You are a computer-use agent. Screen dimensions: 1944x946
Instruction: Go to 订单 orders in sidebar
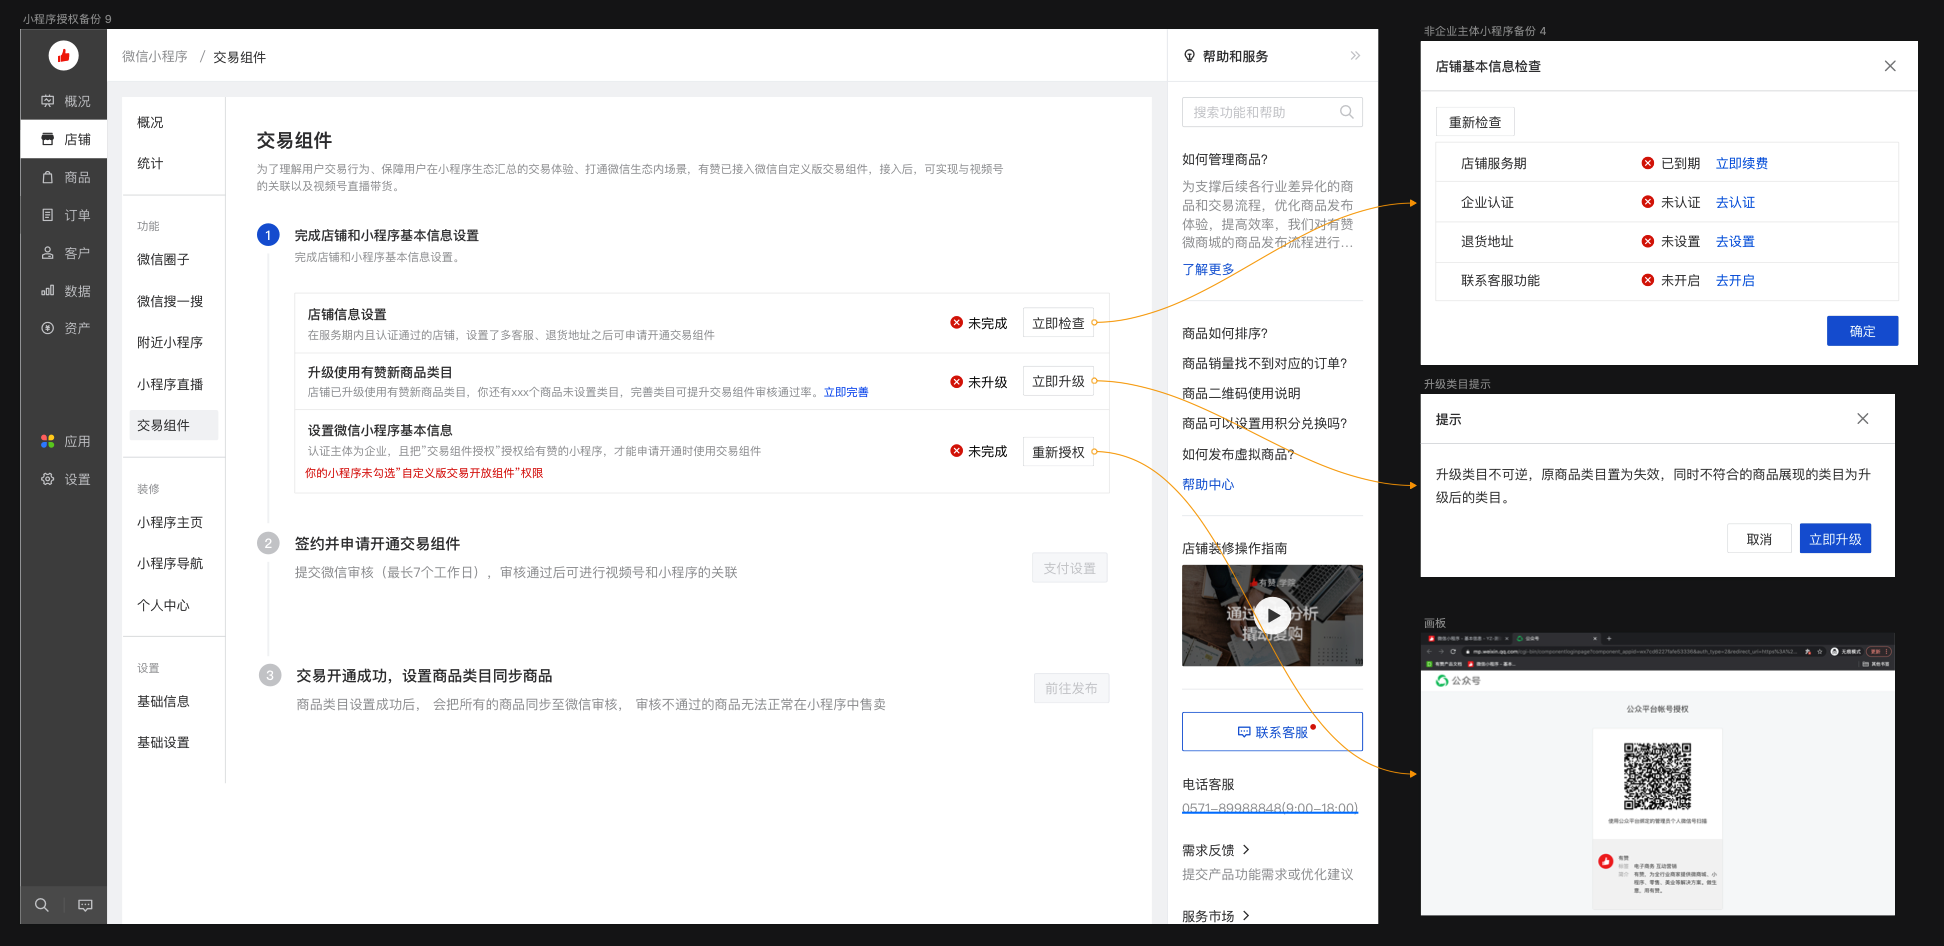65,215
